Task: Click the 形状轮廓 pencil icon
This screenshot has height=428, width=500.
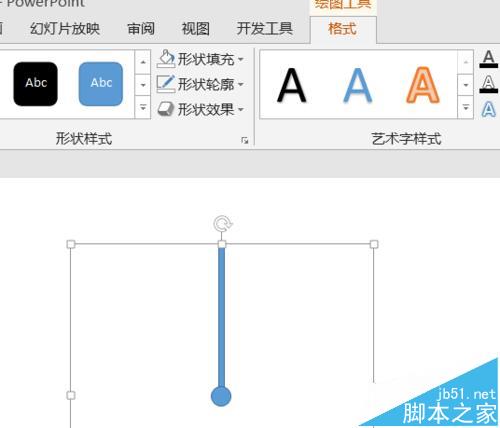Action: point(166,84)
